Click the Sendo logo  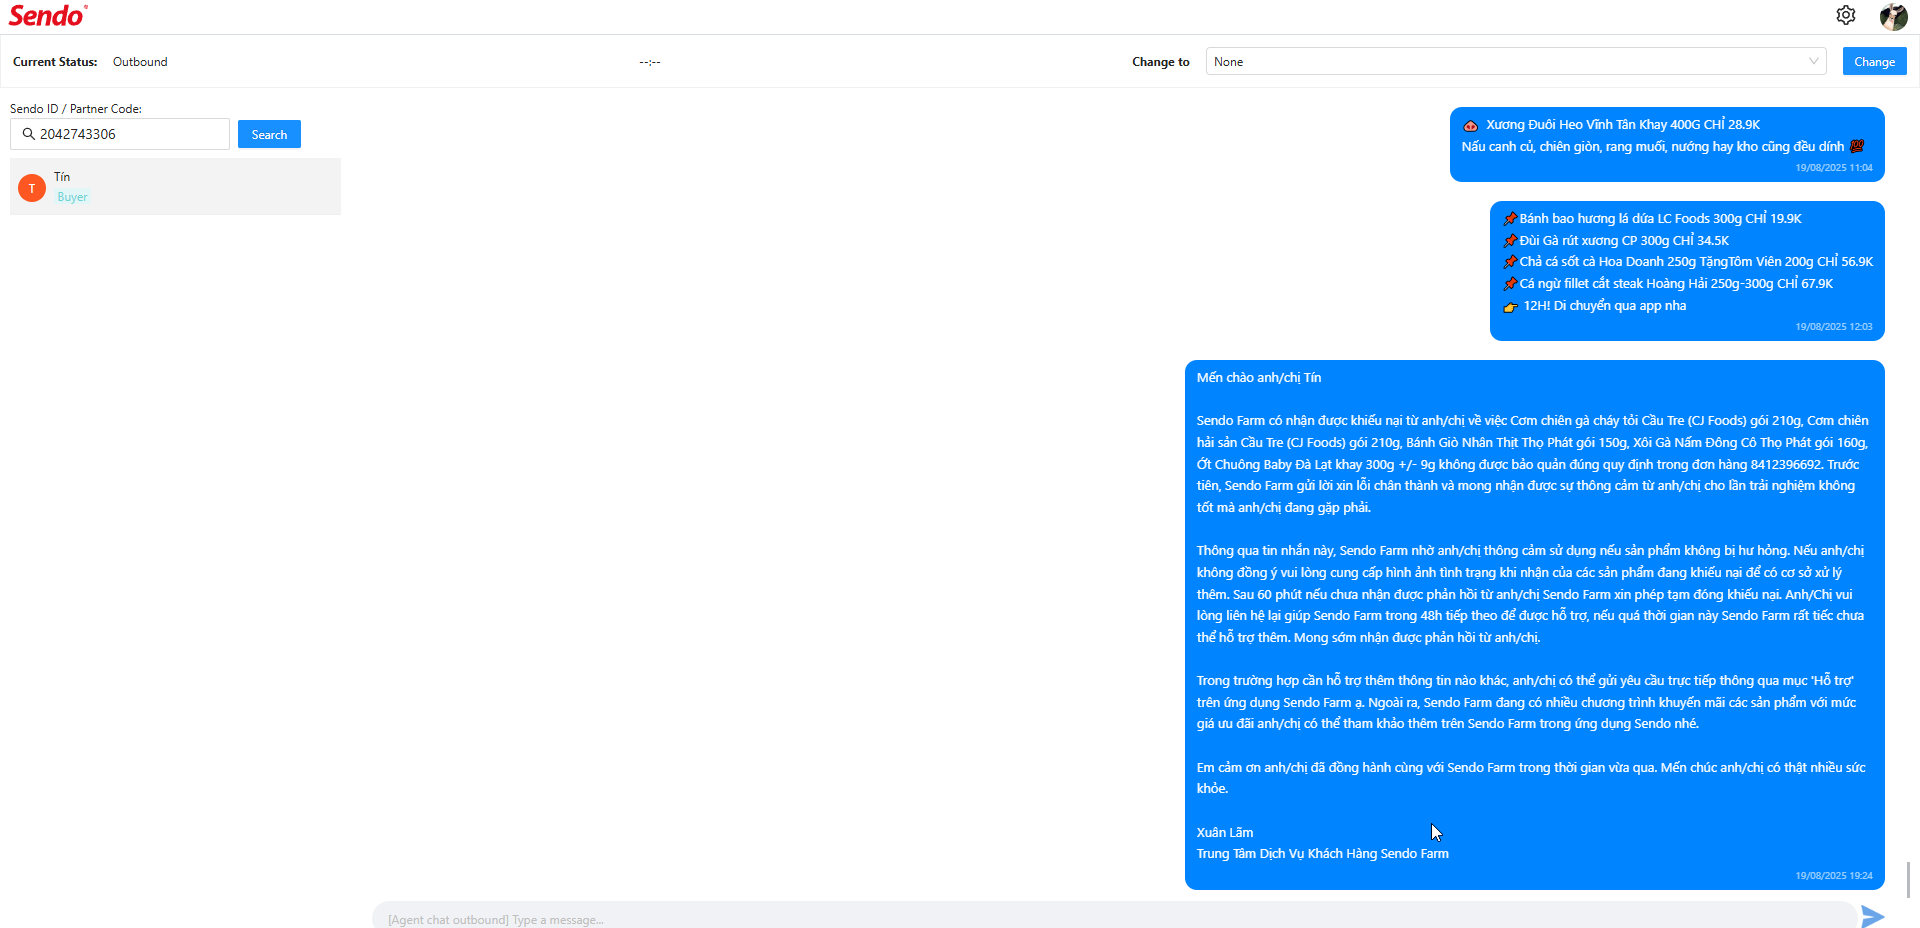(47, 16)
